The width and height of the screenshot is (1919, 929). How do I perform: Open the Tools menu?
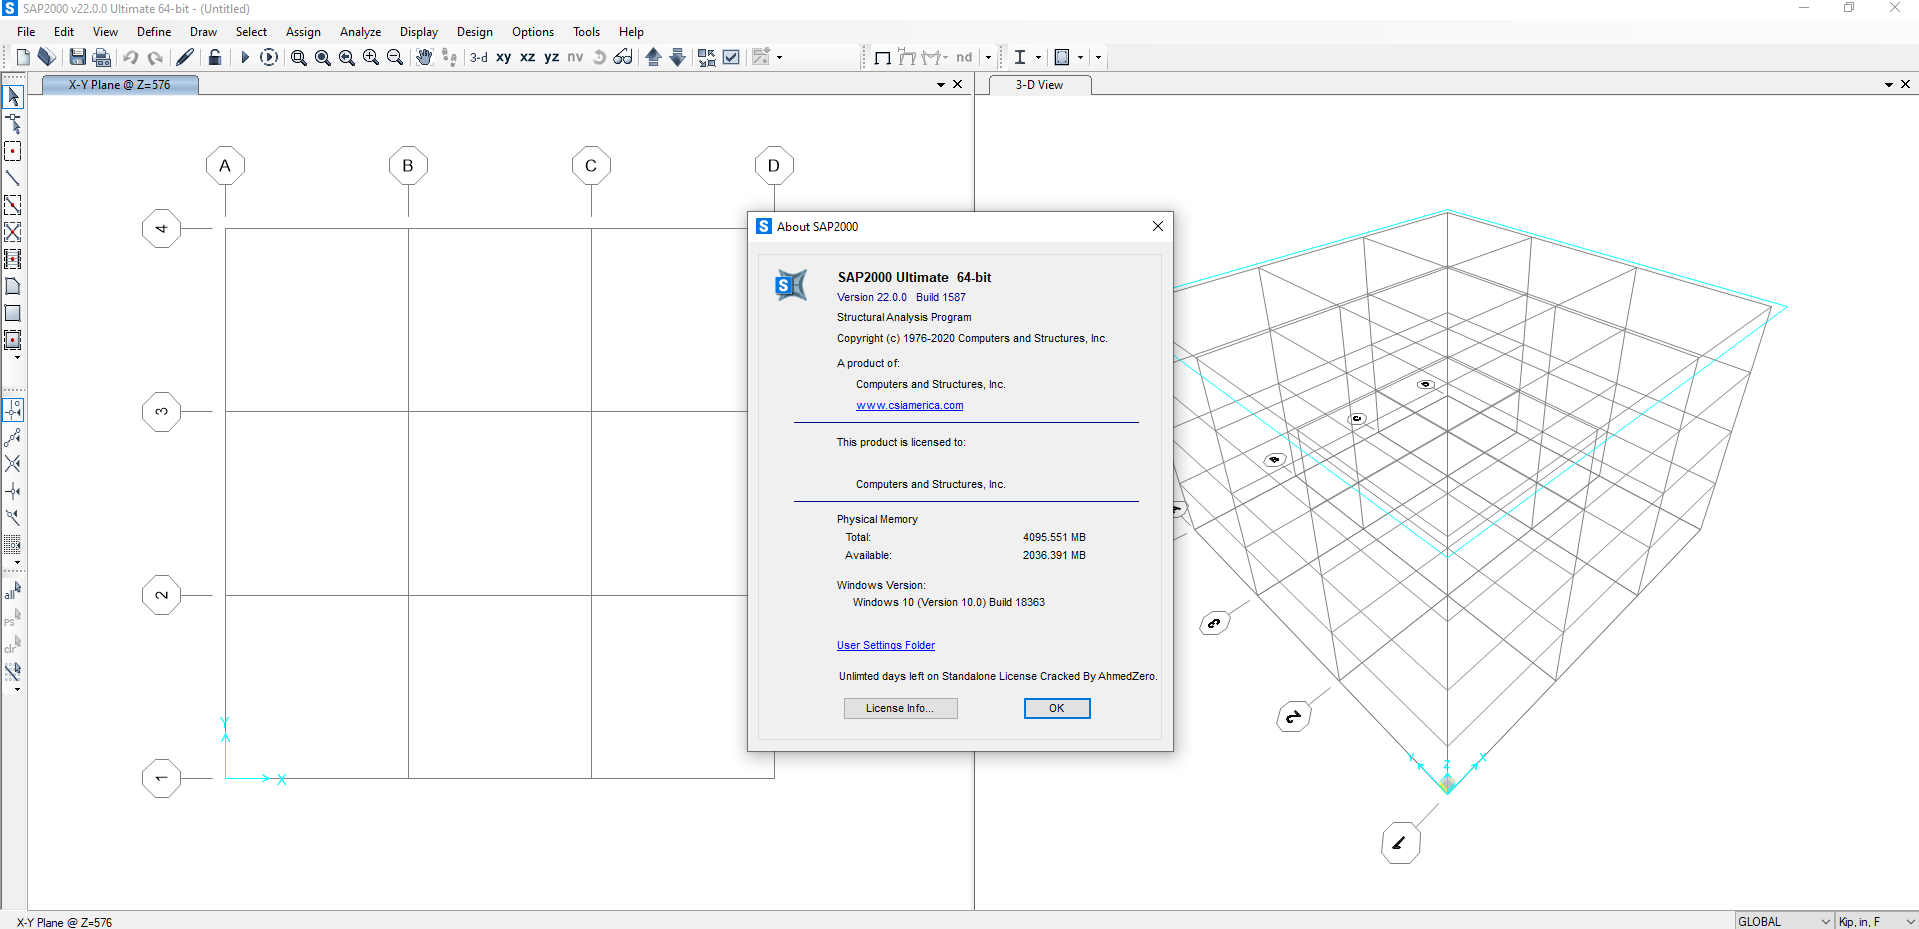pos(586,32)
